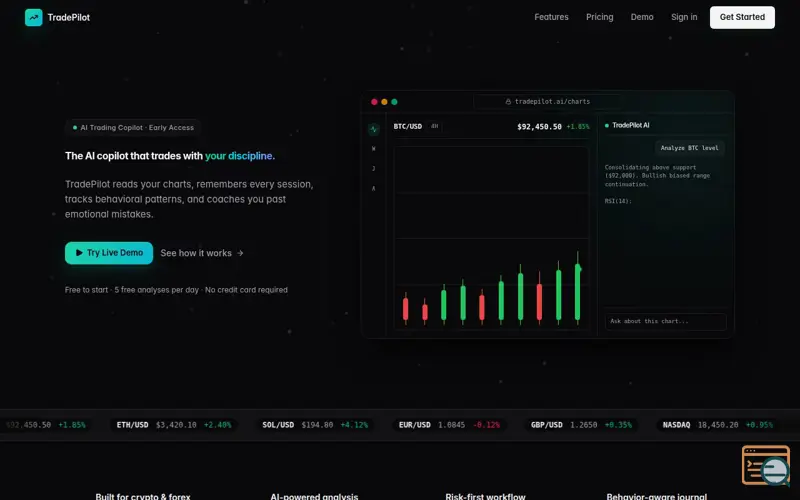This screenshot has height=500, width=800.
Task: Click the Consolidating above support AI response text
Action: pyautogui.click(x=657, y=176)
